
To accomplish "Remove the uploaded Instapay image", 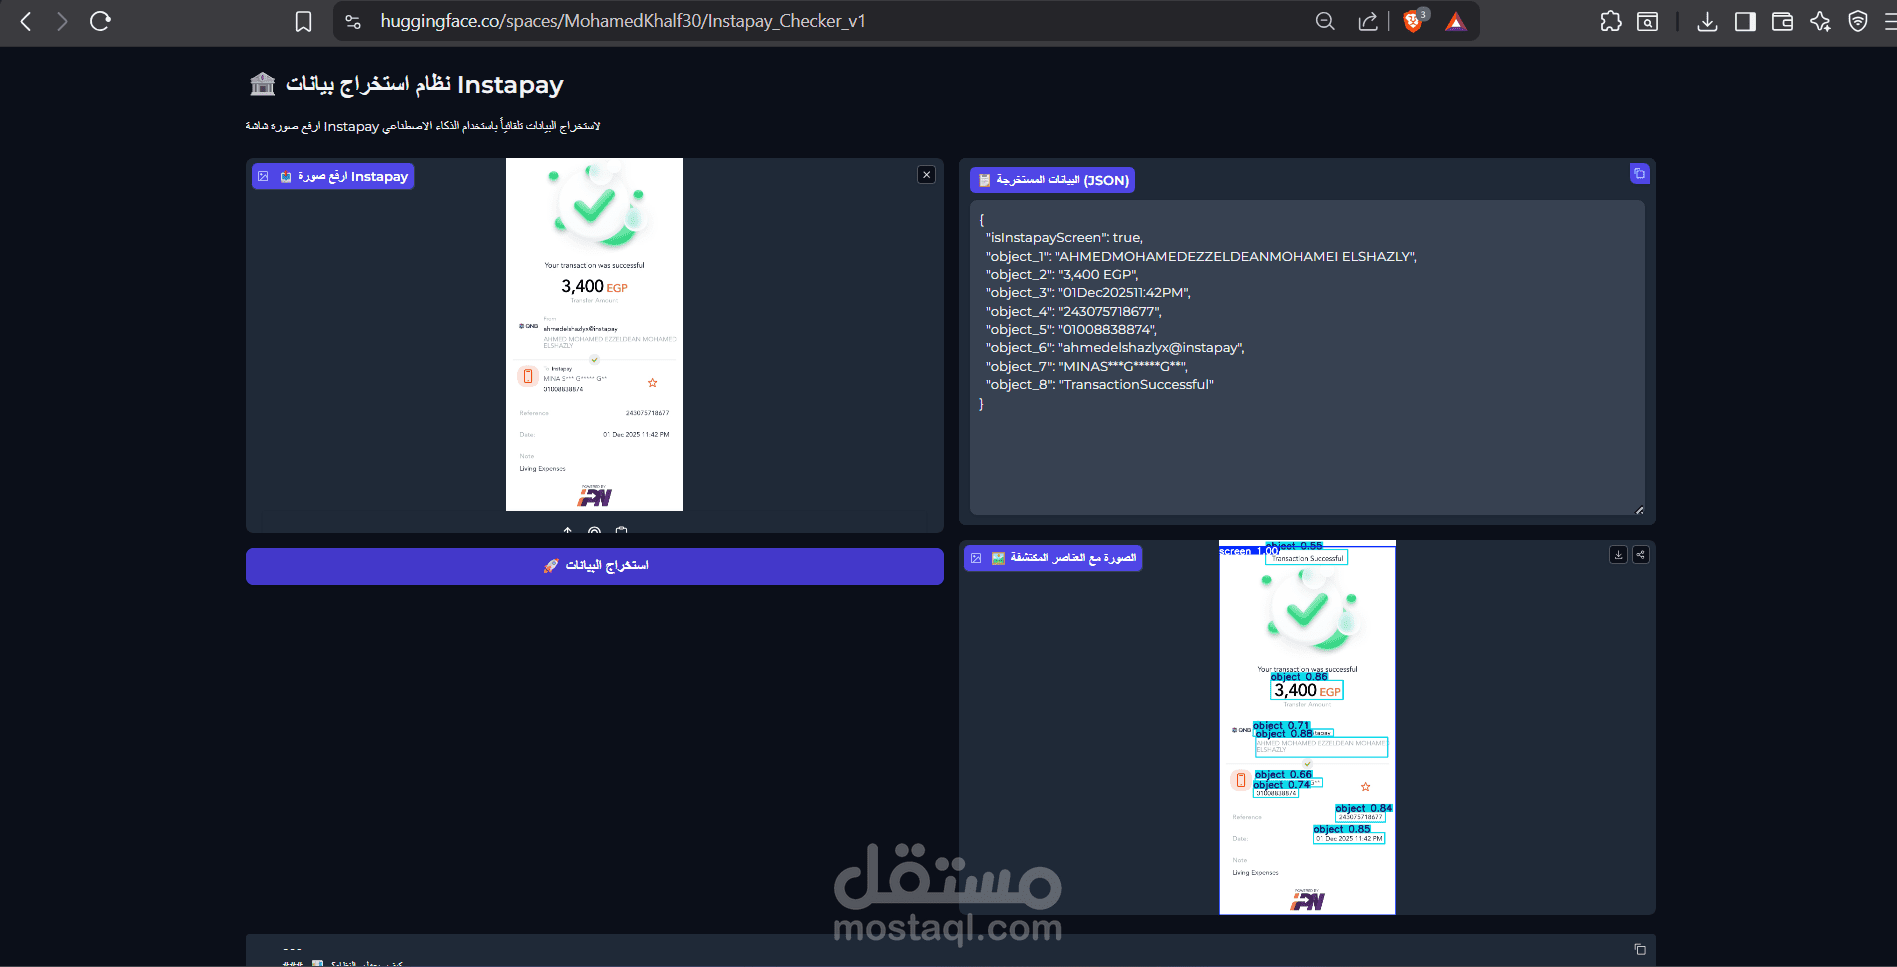I will (x=927, y=175).
